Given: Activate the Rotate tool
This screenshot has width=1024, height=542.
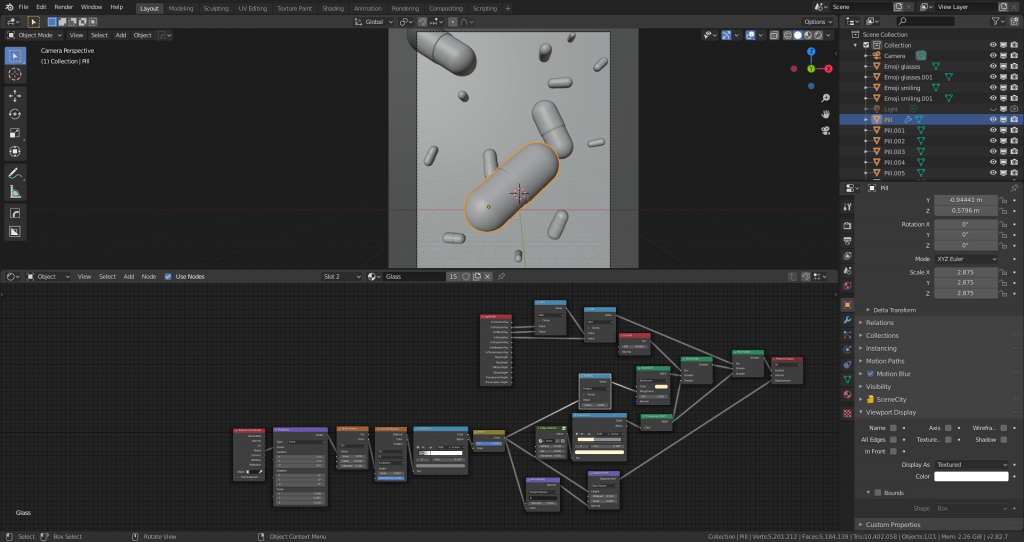Looking at the screenshot, I should pos(16,115).
